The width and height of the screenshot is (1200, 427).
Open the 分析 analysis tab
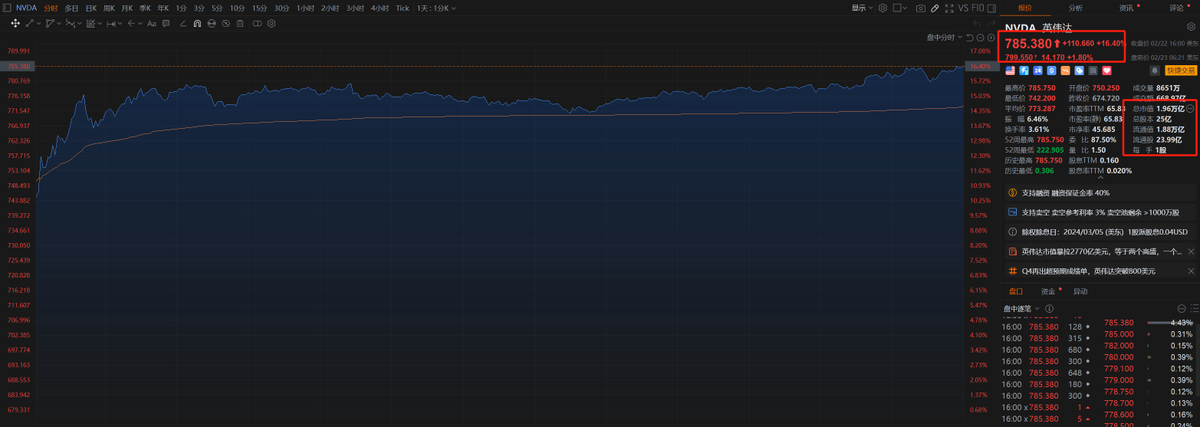pos(1075,8)
